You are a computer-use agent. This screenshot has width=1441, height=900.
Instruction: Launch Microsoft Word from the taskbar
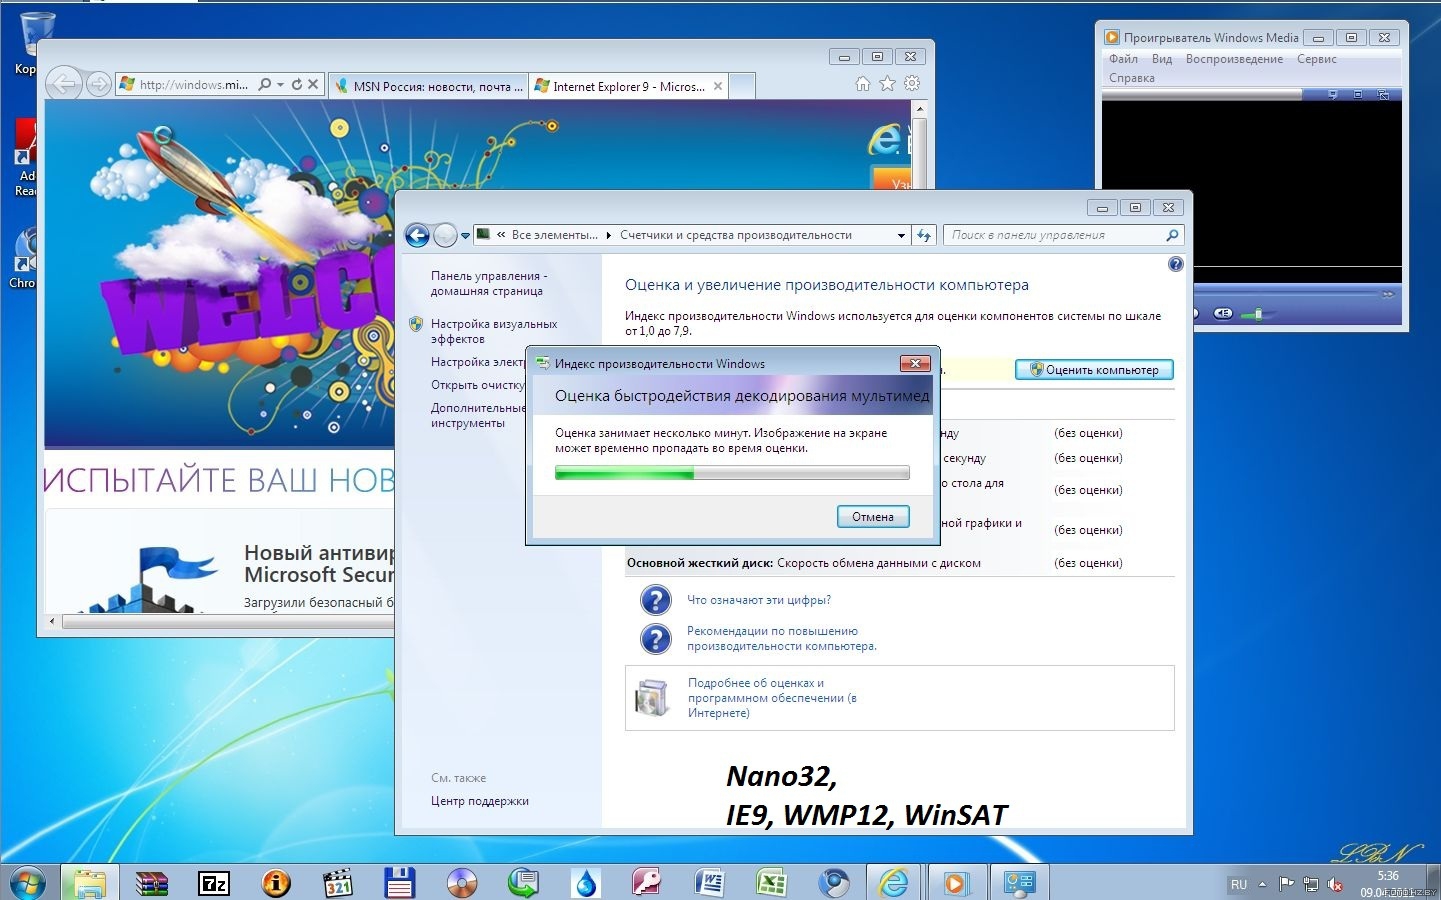click(709, 883)
